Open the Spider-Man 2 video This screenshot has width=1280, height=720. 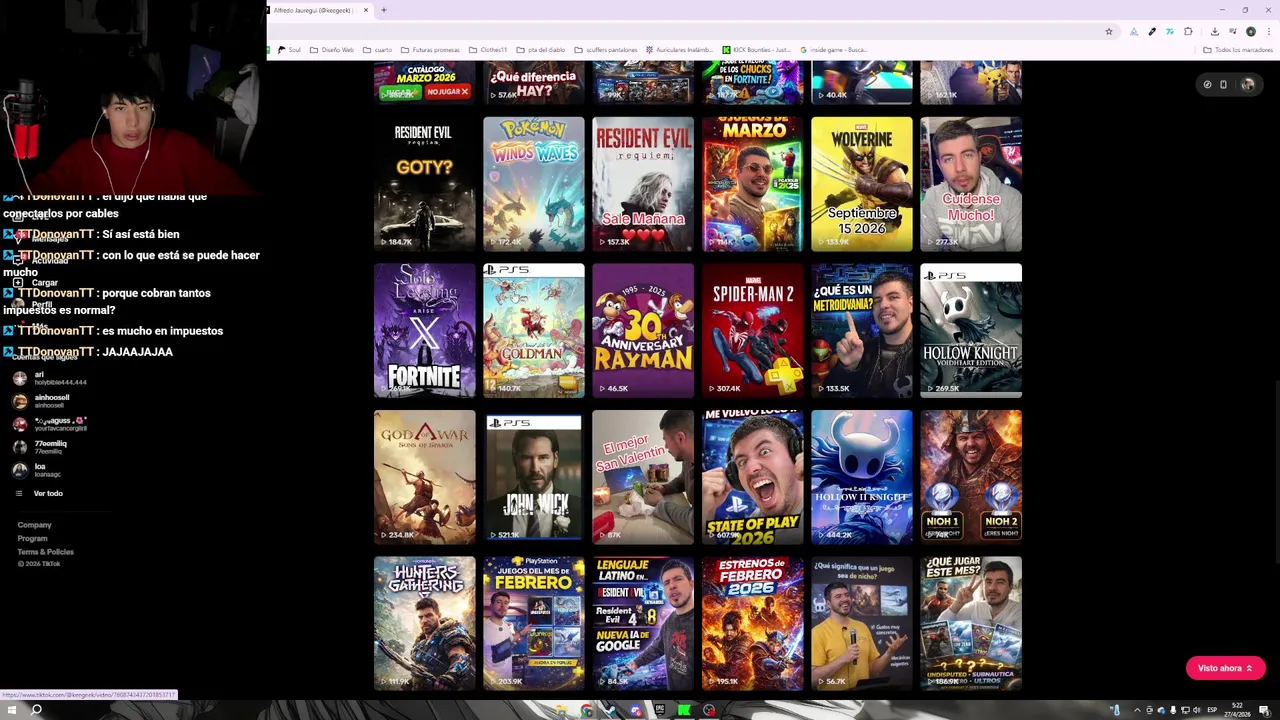(752, 330)
